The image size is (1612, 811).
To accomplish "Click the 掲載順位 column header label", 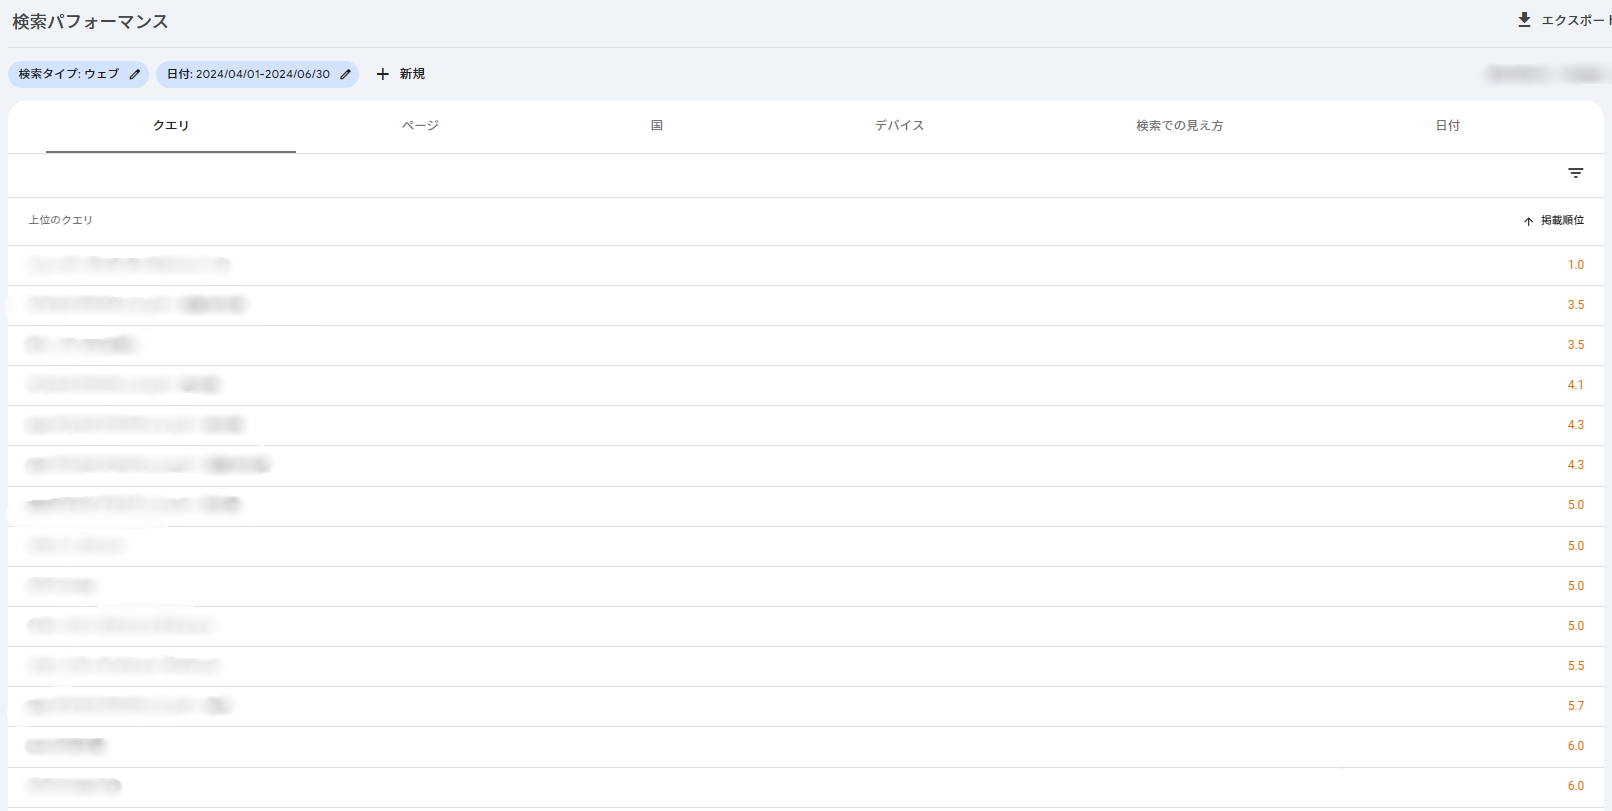I will tap(1562, 220).
